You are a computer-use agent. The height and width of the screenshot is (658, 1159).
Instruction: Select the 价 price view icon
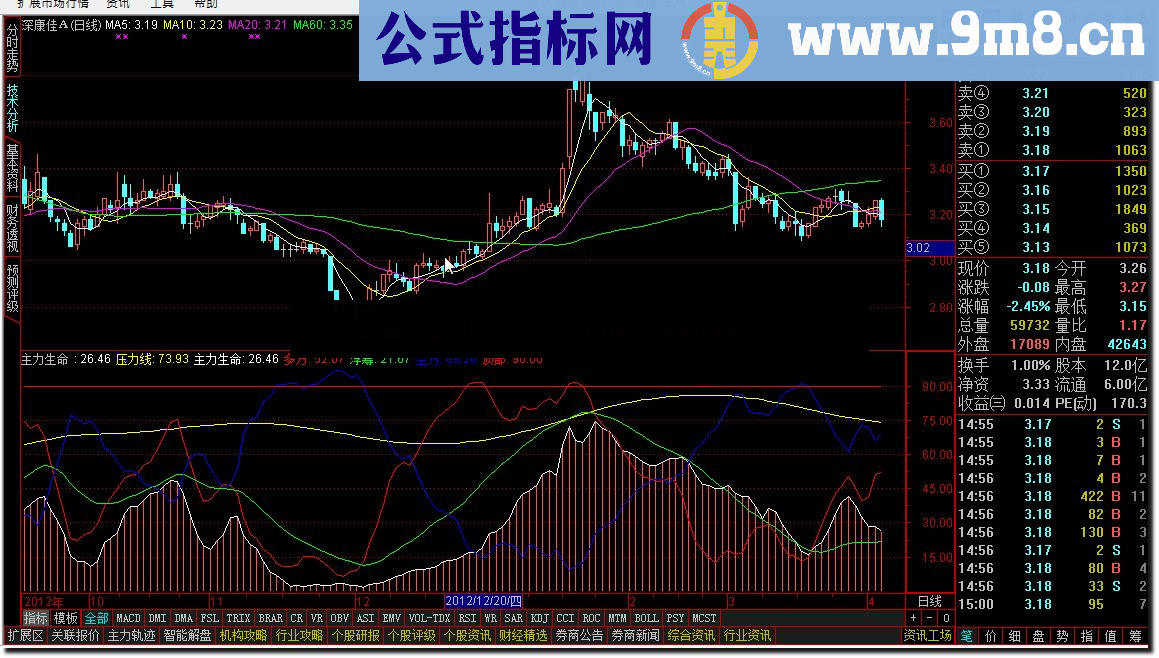click(x=991, y=635)
